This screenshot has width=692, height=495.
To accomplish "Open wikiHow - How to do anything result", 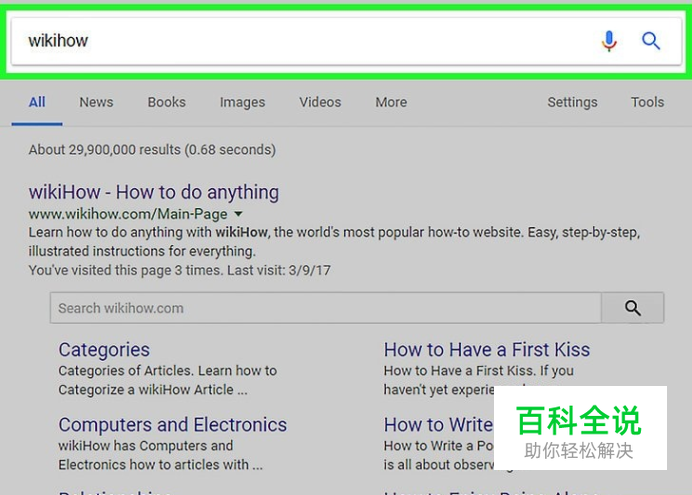I will (154, 192).
